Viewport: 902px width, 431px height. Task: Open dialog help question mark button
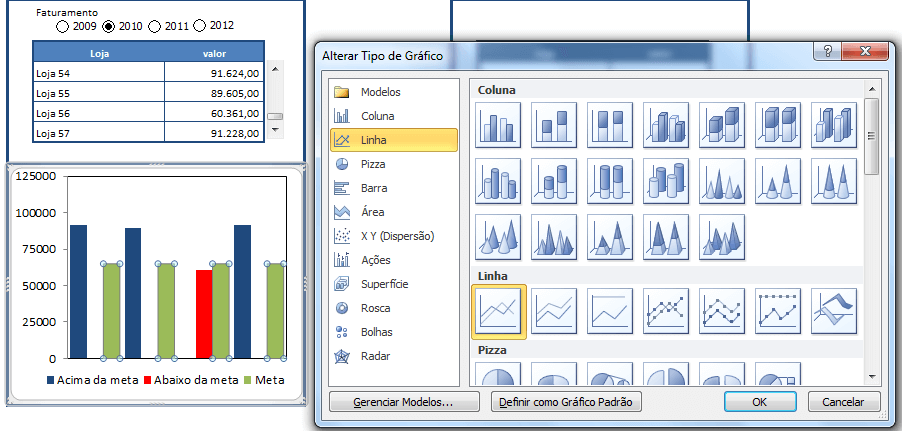(827, 51)
